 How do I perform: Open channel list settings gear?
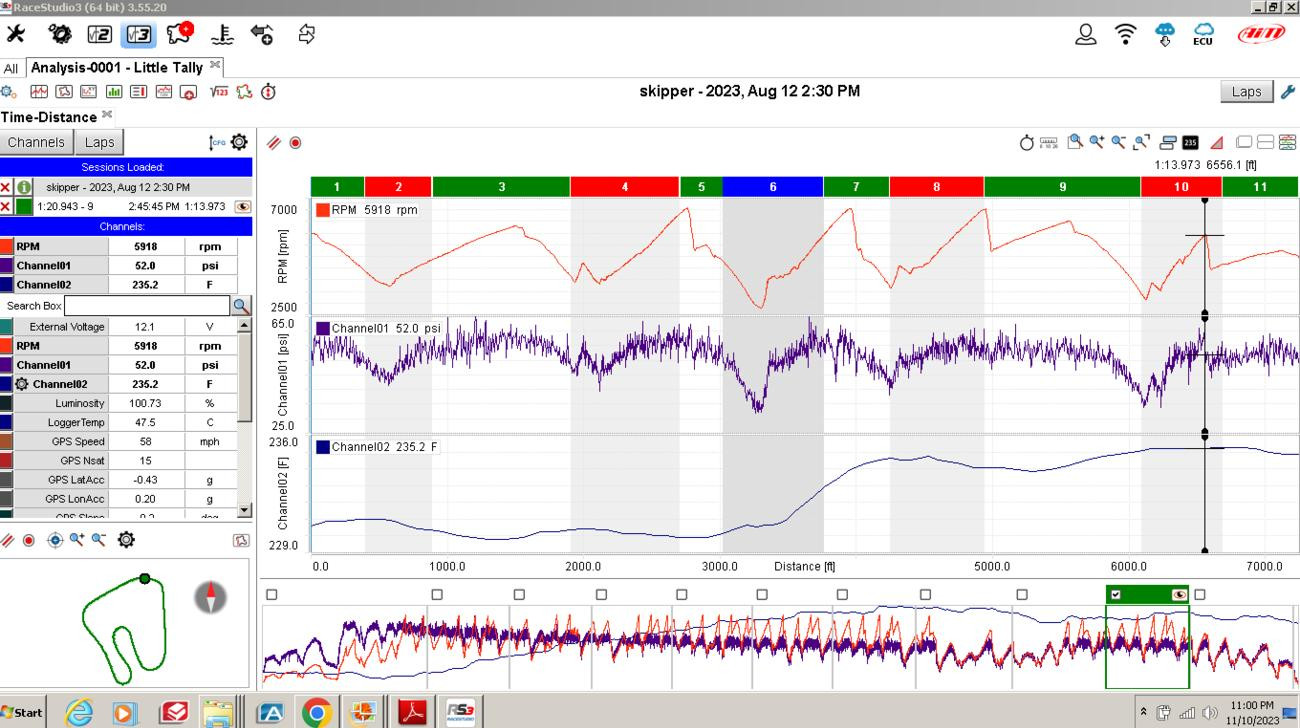tap(239, 142)
